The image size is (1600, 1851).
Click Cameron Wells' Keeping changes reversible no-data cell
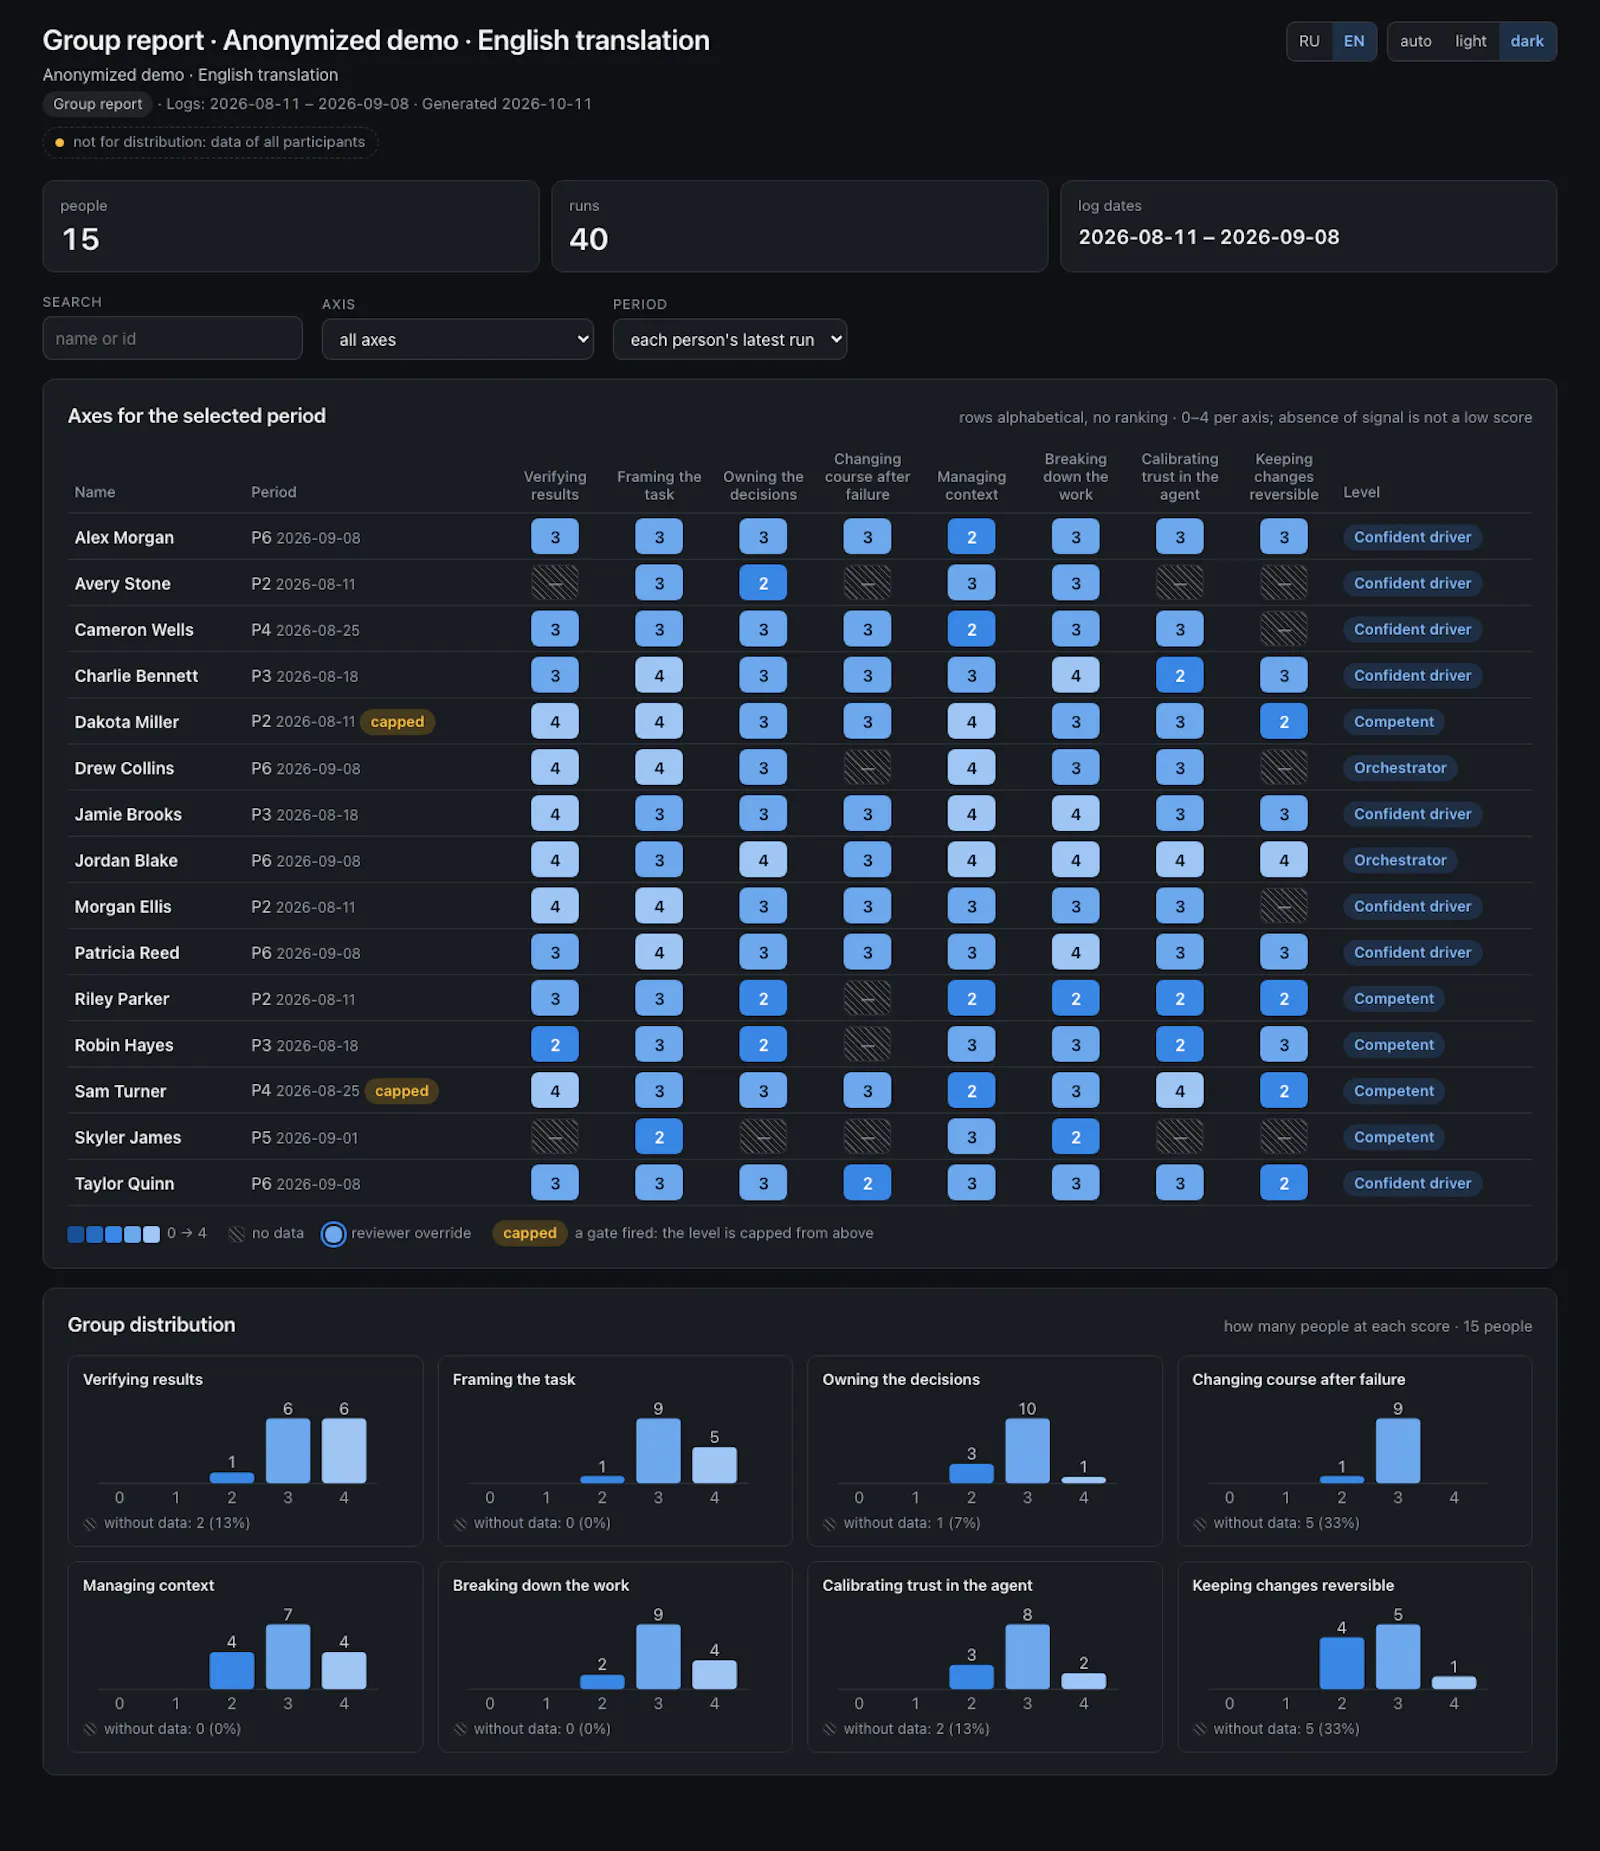1284,629
